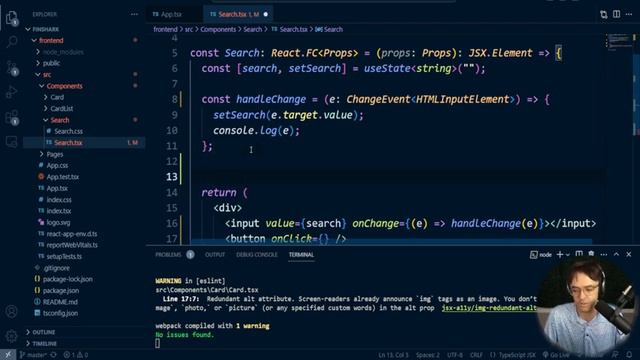Expand the Outline section
The image size is (640, 360).
[x=43, y=332]
